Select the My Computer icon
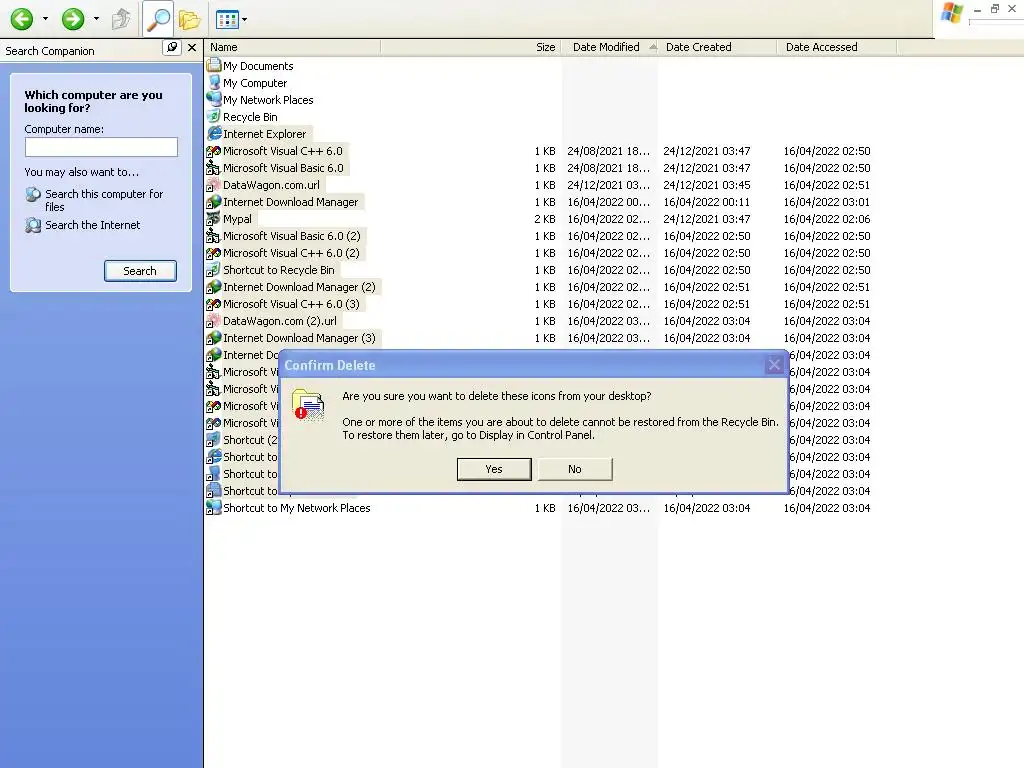Image resolution: width=1024 pixels, height=768 pixels. [x=214, y=82]
